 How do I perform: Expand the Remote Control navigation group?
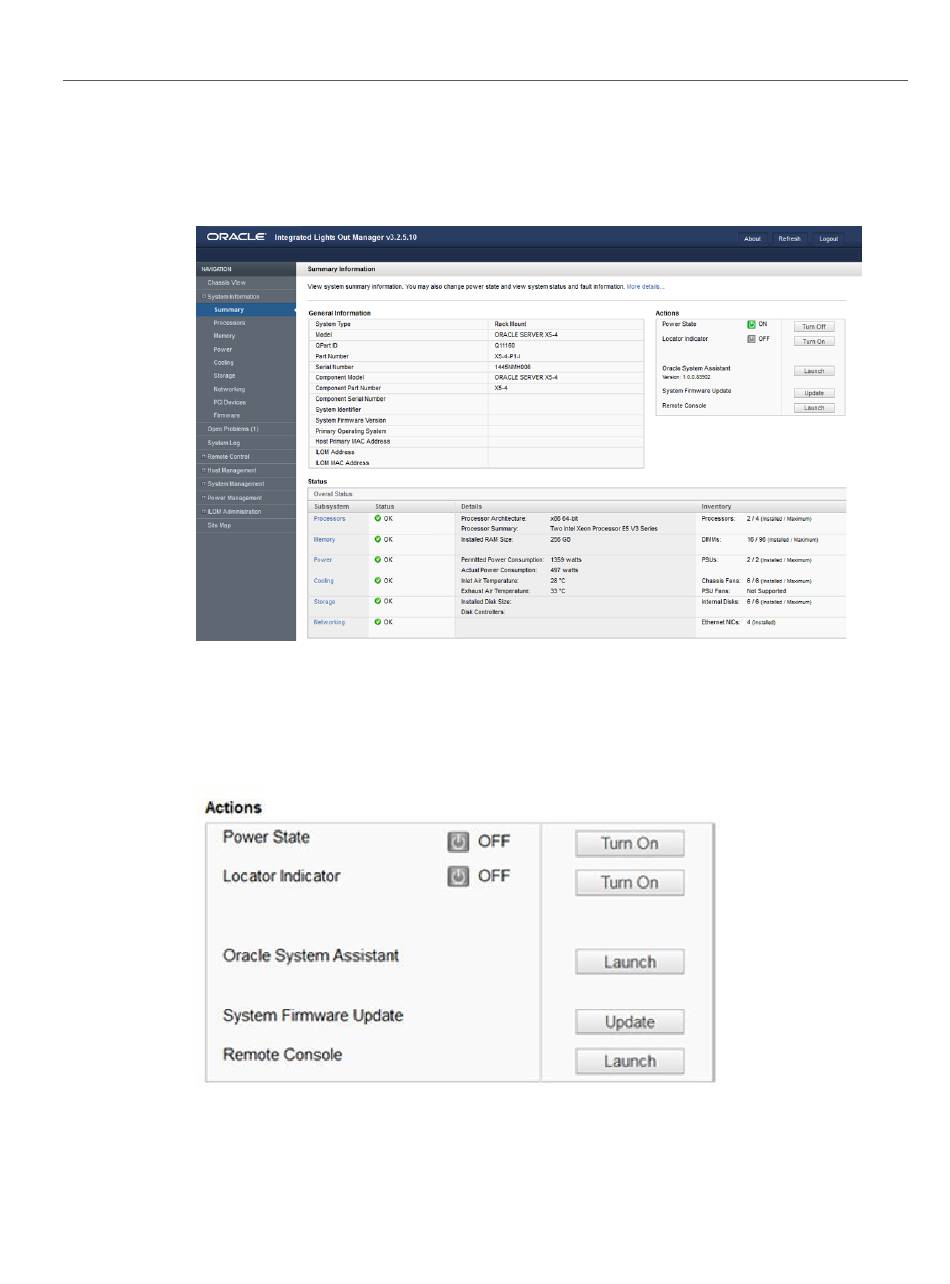(204, 456)
